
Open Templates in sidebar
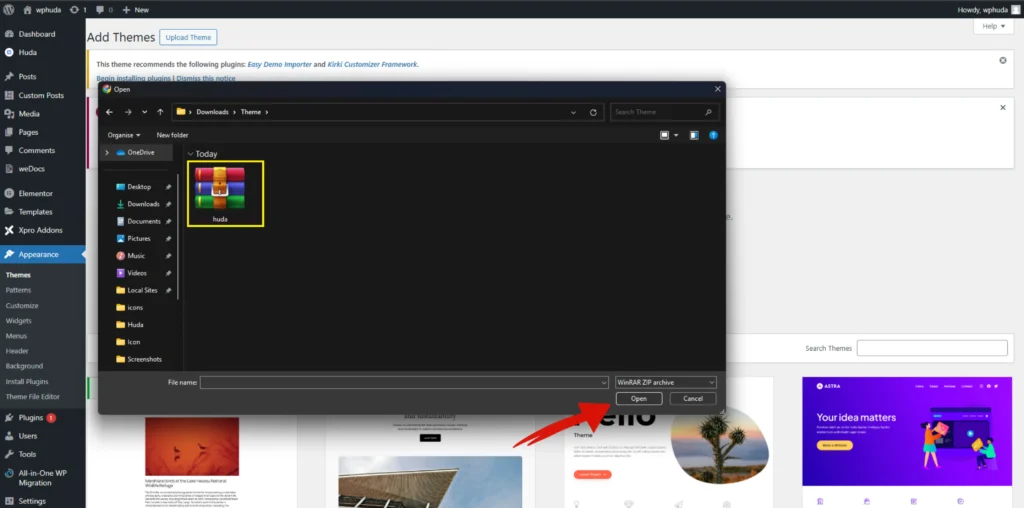pos(35,212)
